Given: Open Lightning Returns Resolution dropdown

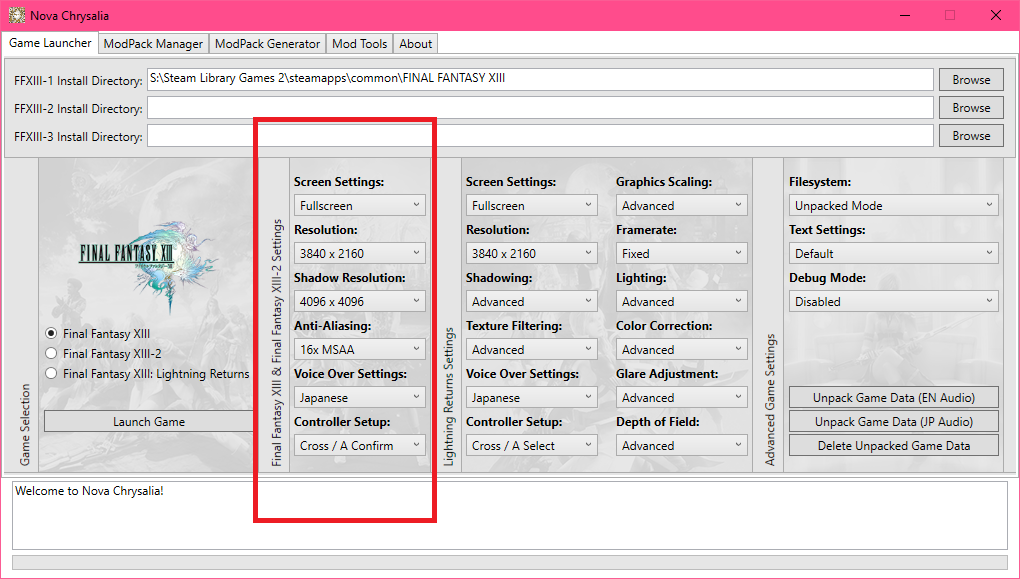Looking at the screenshot, I should click(531, 254).
